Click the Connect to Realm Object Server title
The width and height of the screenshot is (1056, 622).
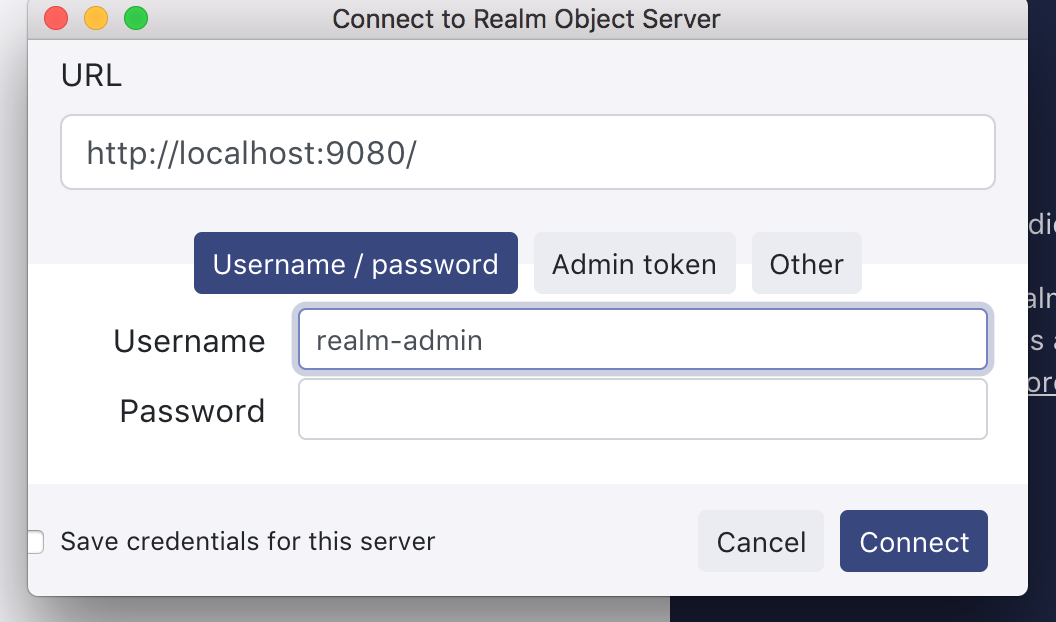tap(527, 18)
